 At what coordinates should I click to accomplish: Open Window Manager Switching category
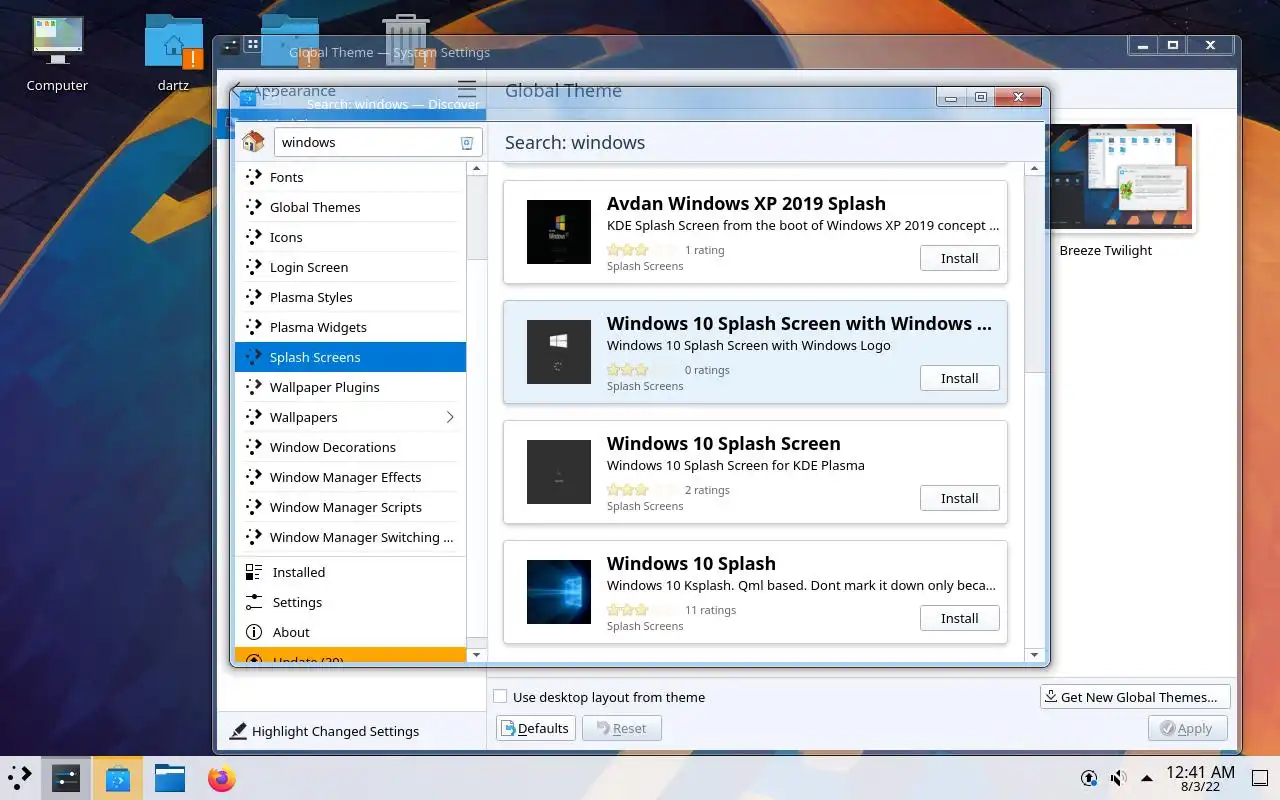click(350, 537)
